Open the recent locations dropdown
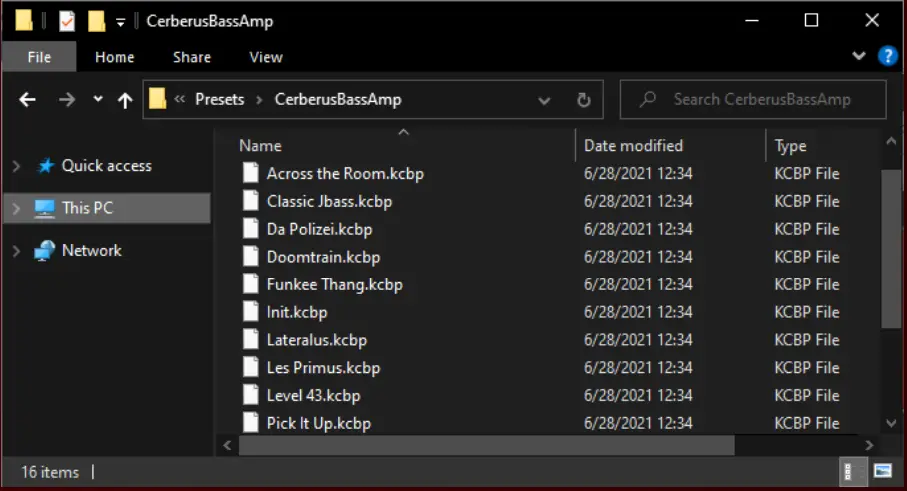The image size is (907, 491). [x=98, y=100]
